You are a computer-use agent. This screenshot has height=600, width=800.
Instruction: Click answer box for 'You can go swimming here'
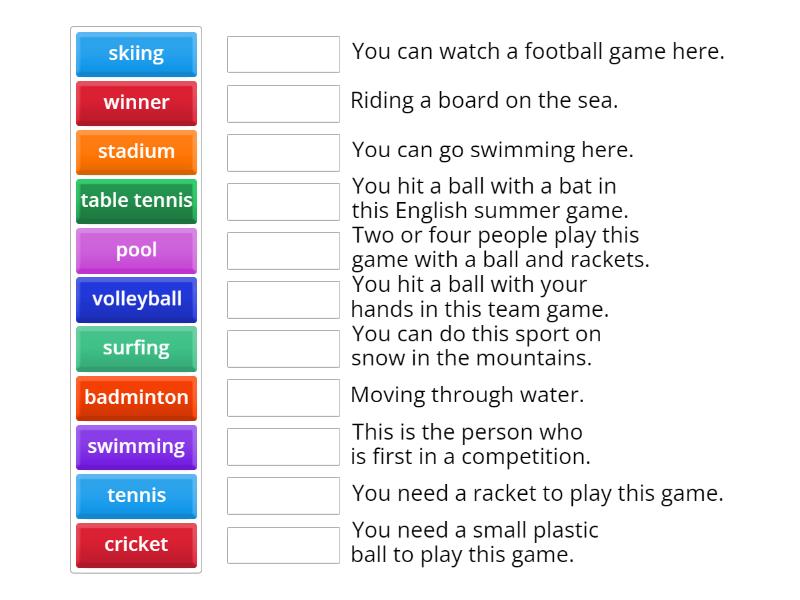point(283,153)
